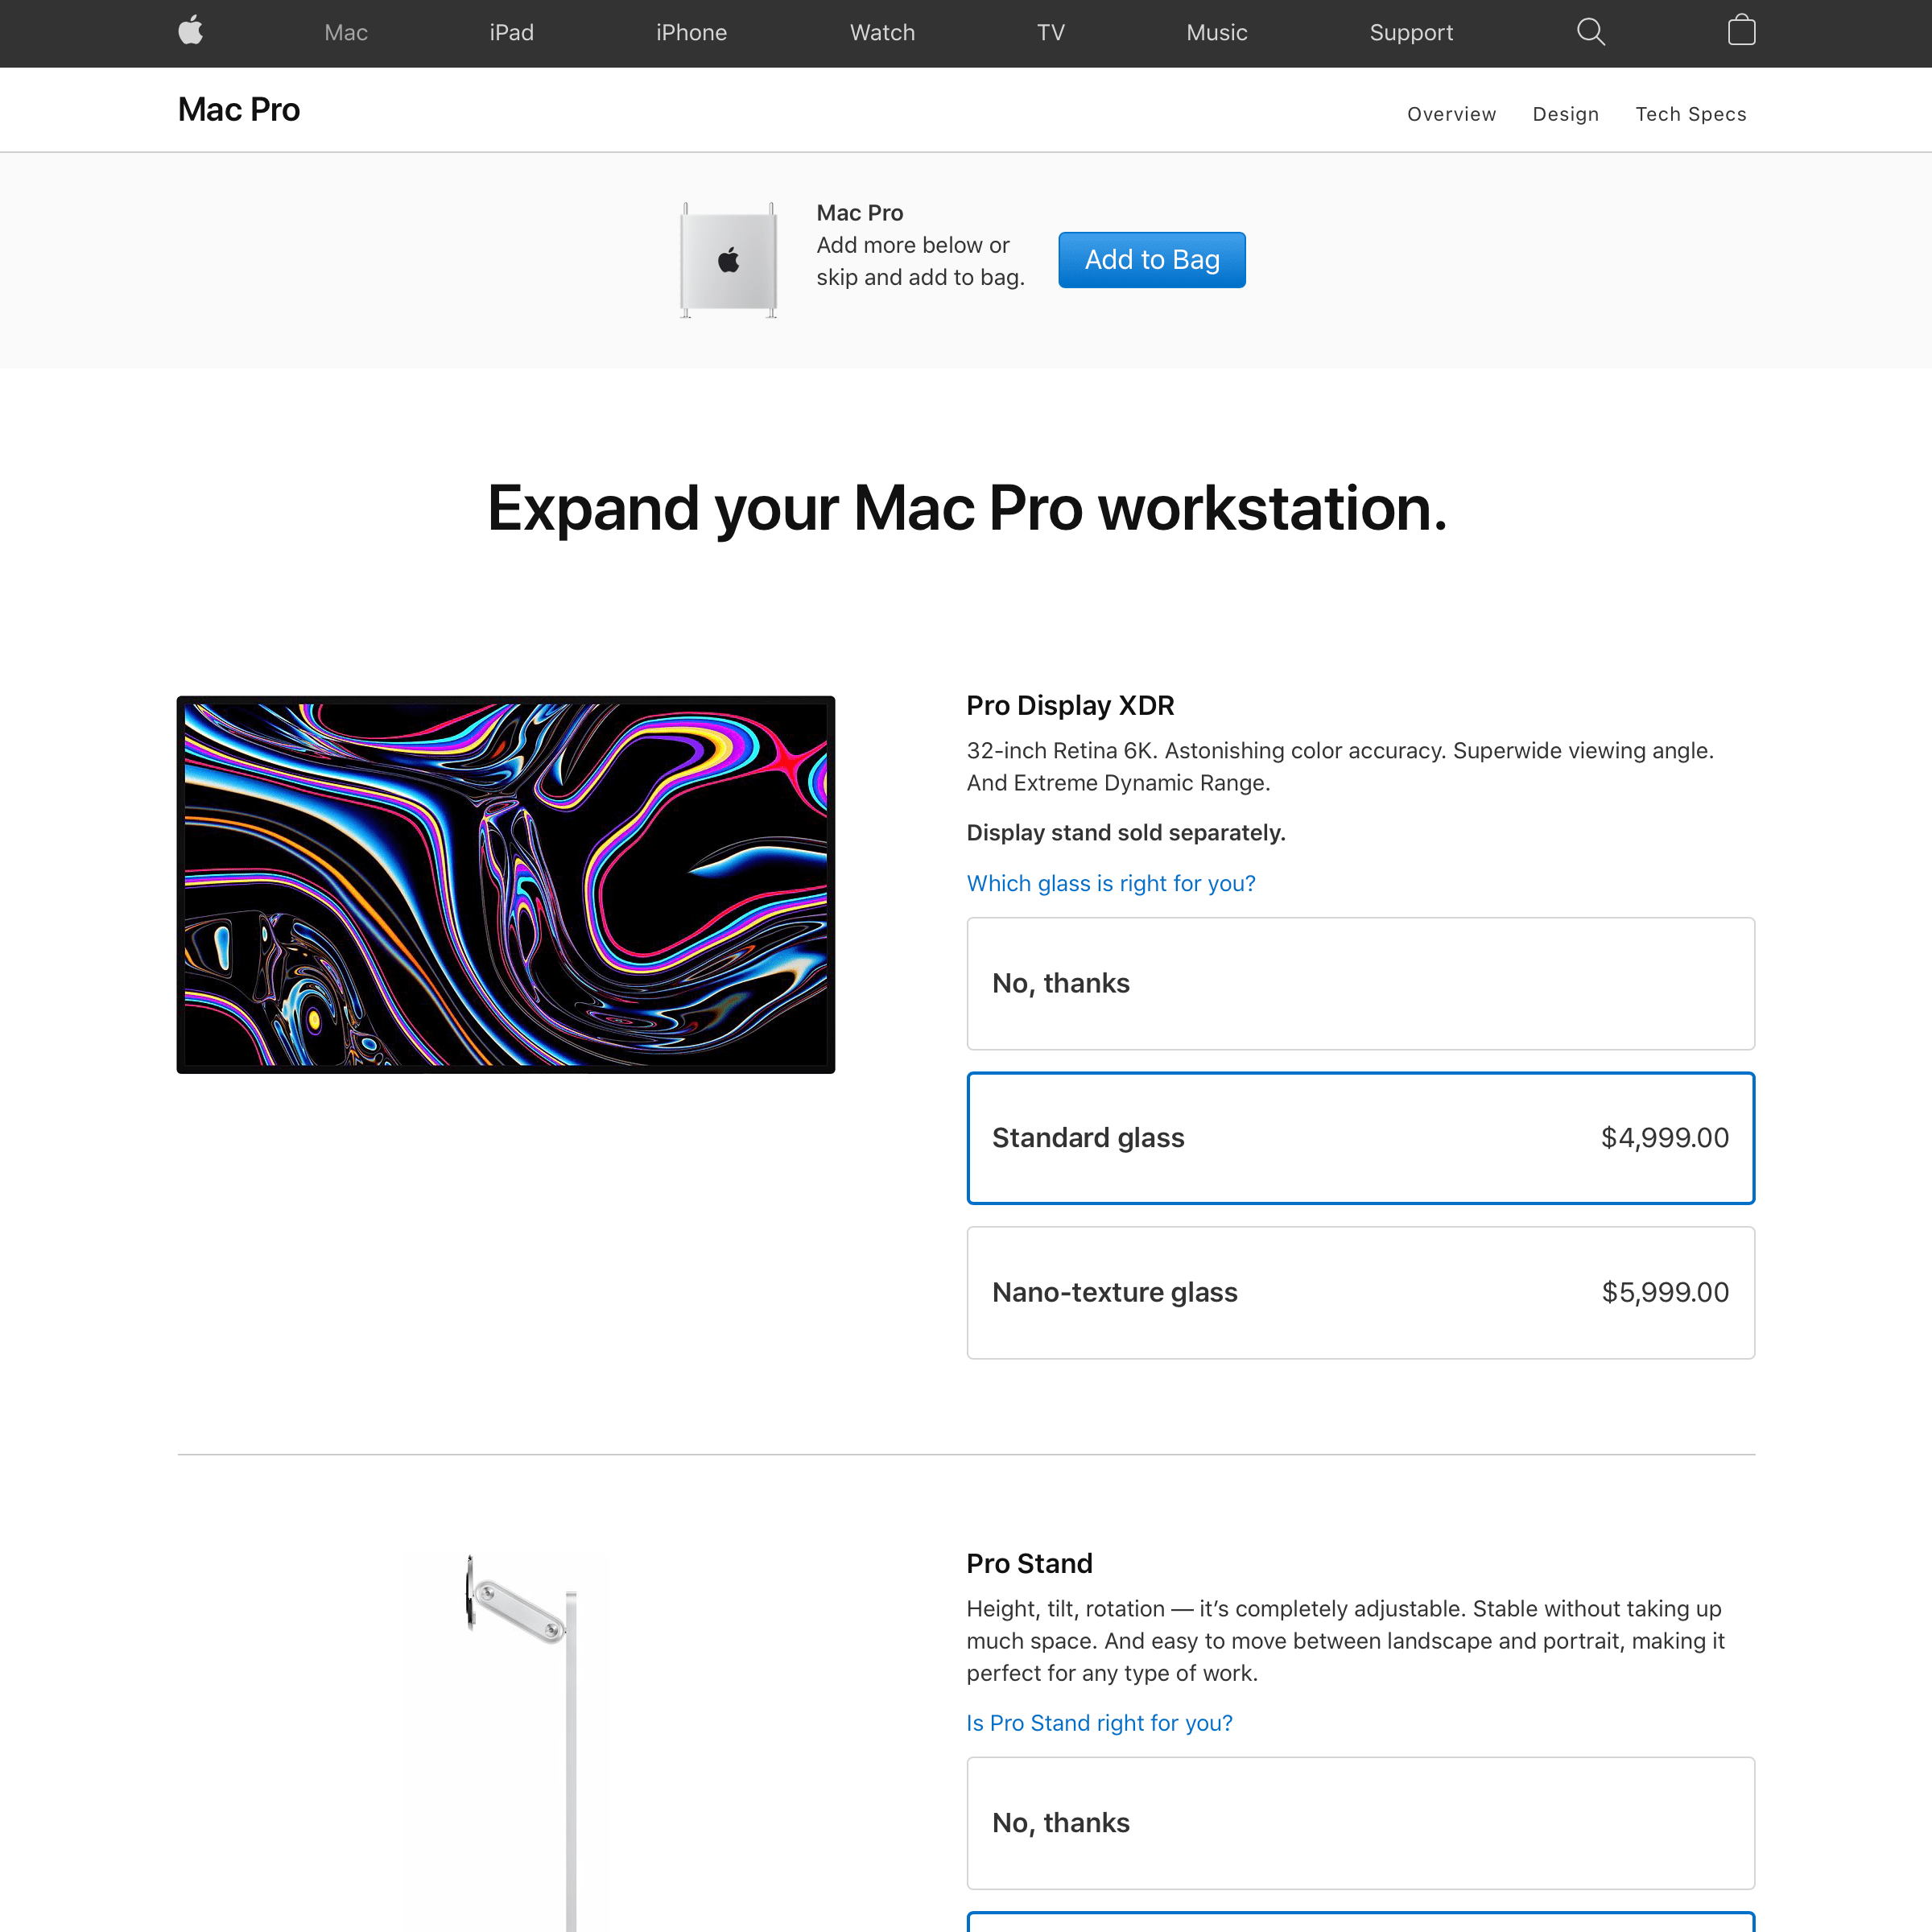Viewport: 1932px width, 1932px height.
Task: Open 'Is Pro Stand right for you?' link
Action: [x=1099, y=1723]
